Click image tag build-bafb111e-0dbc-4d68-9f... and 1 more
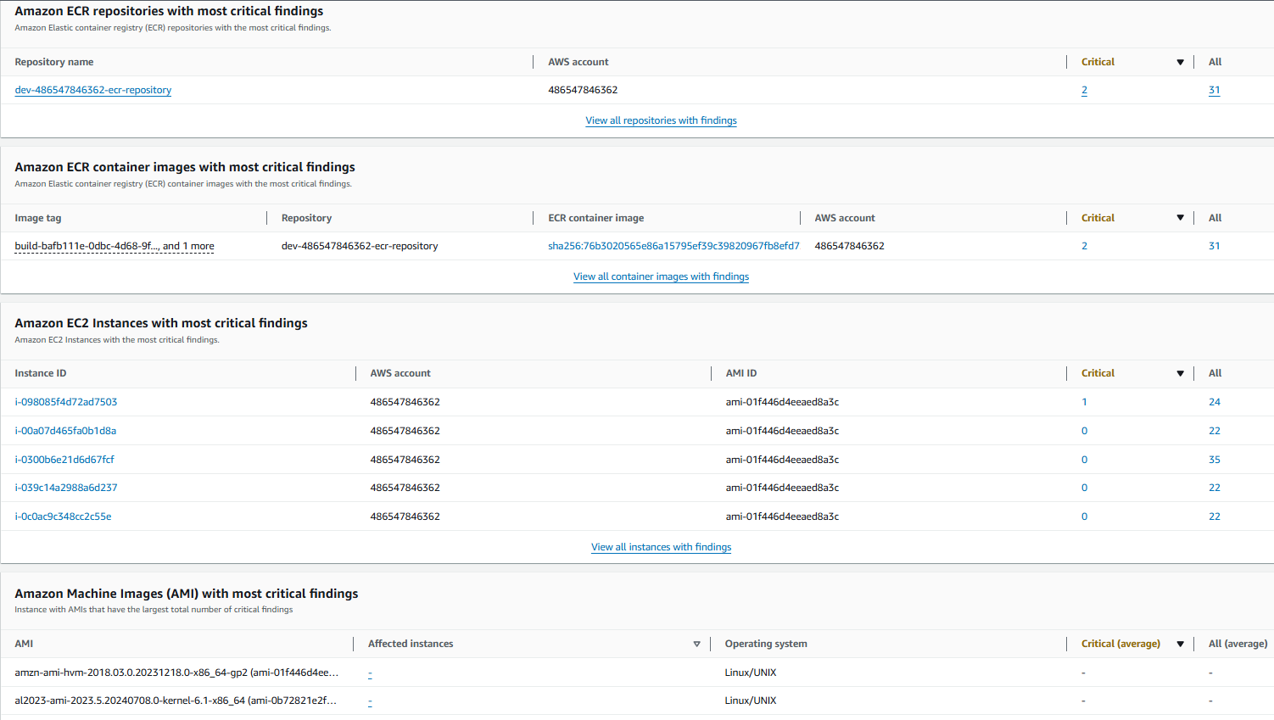This screenshot has width=1274, height=720. click(114, 246)
